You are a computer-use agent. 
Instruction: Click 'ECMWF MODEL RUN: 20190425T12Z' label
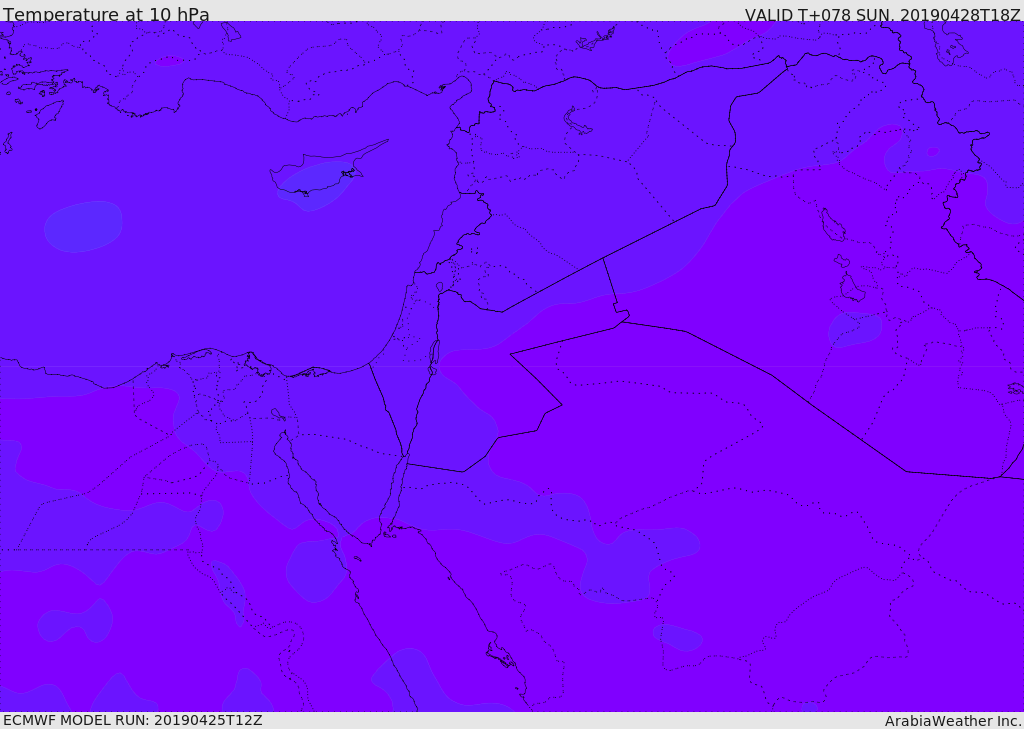(133, 720)
